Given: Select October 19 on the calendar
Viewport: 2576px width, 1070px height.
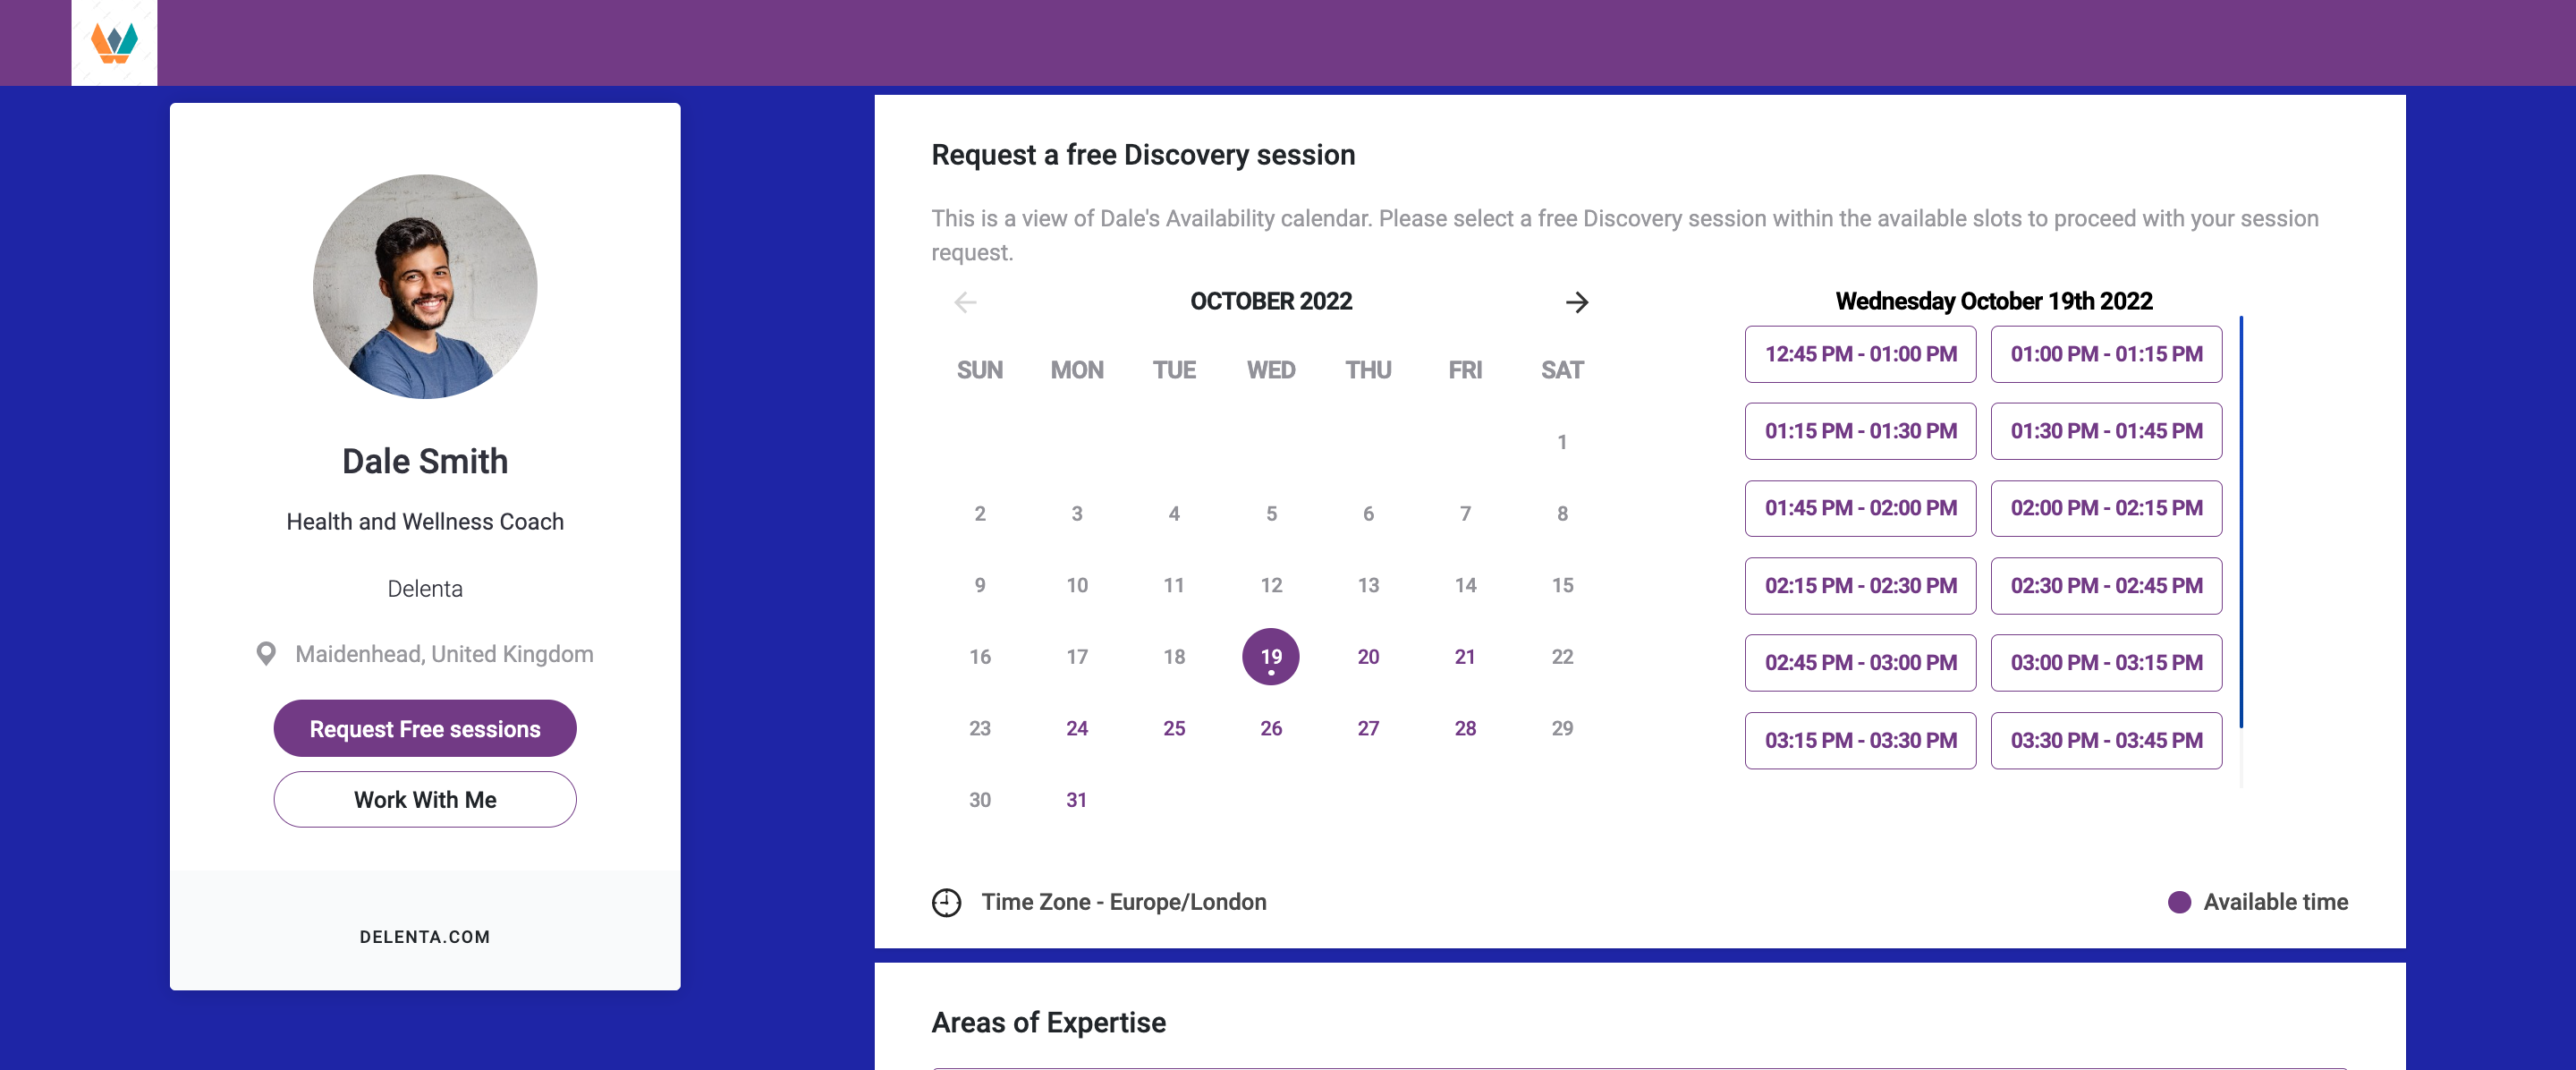Looking at the screenshot, I should click(x=1270, y=657).
